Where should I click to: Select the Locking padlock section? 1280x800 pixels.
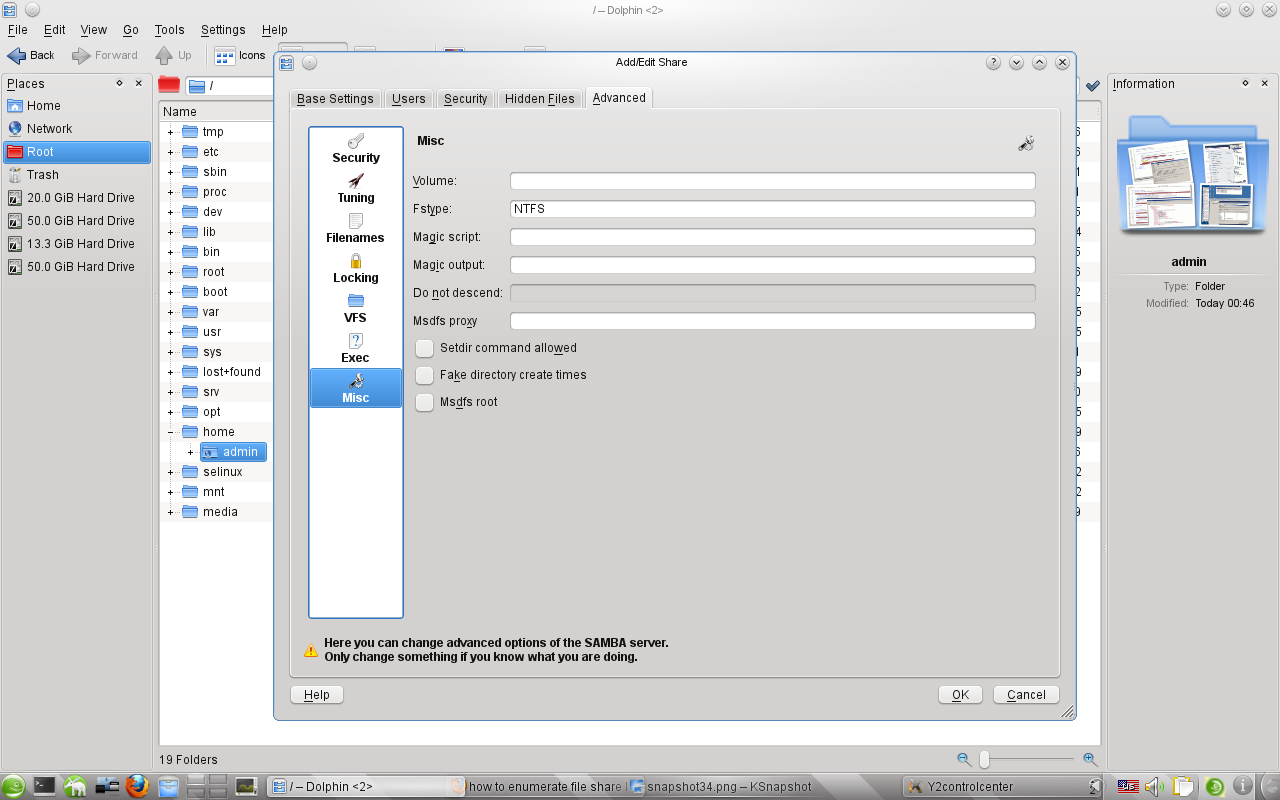[356, 268]
